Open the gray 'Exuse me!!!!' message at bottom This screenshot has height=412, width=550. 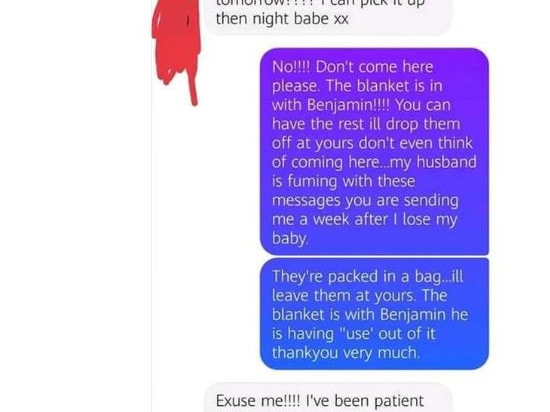[x=328, y=398]
